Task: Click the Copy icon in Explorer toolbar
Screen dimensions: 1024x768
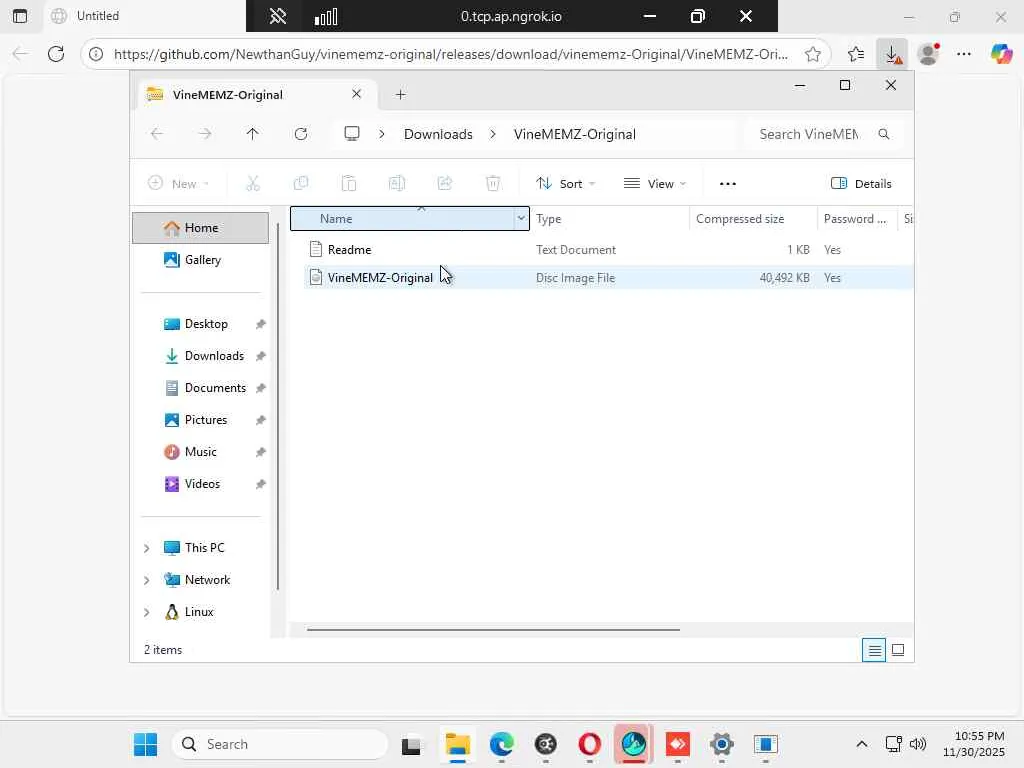Action: (x=301, y=184)
